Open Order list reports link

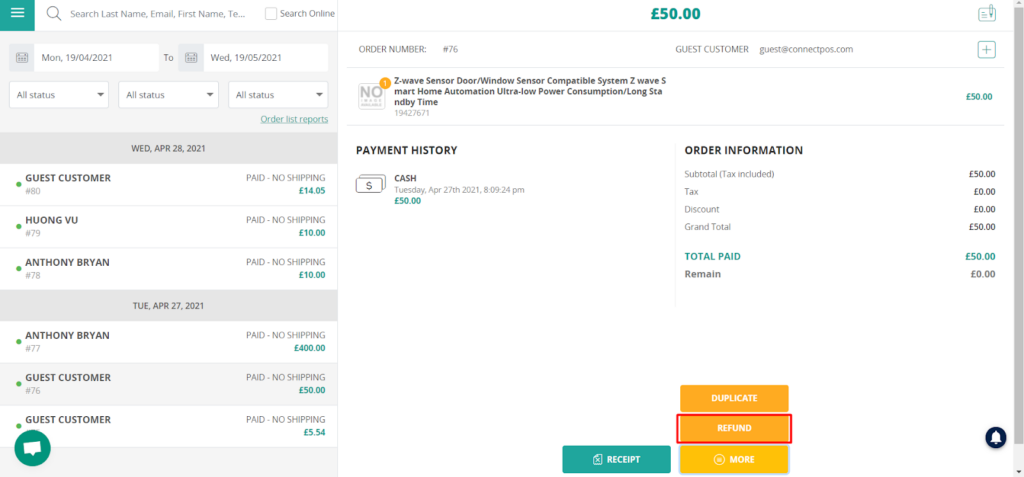click(x=293, y=119)
